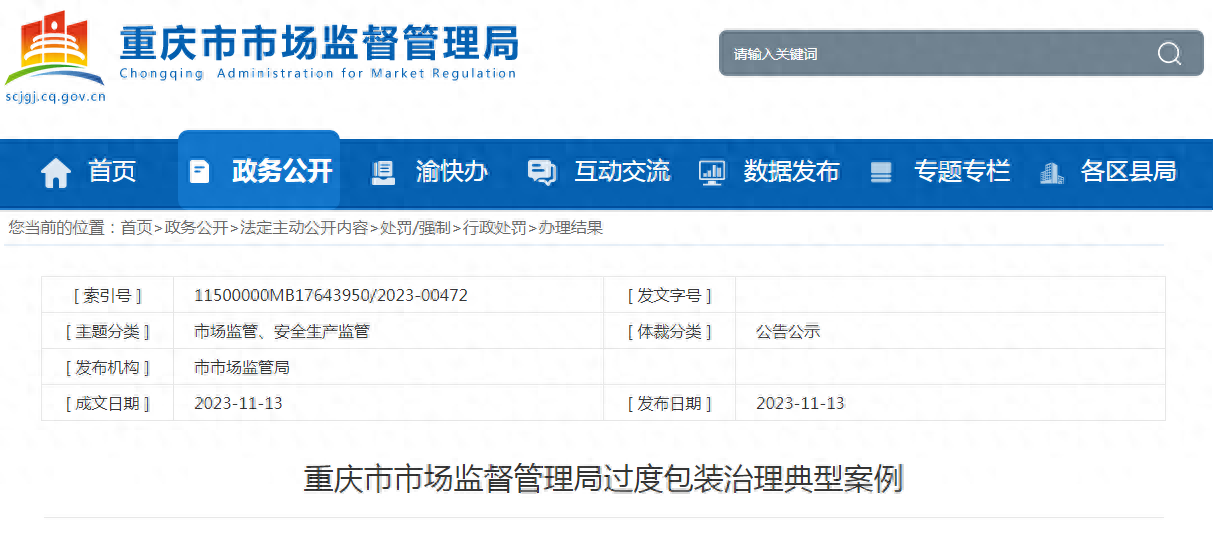This screenshot has width=1213, height=533.
Task: Click the Chongqing market regulation logo emblem
Action: tap(54, 48)
